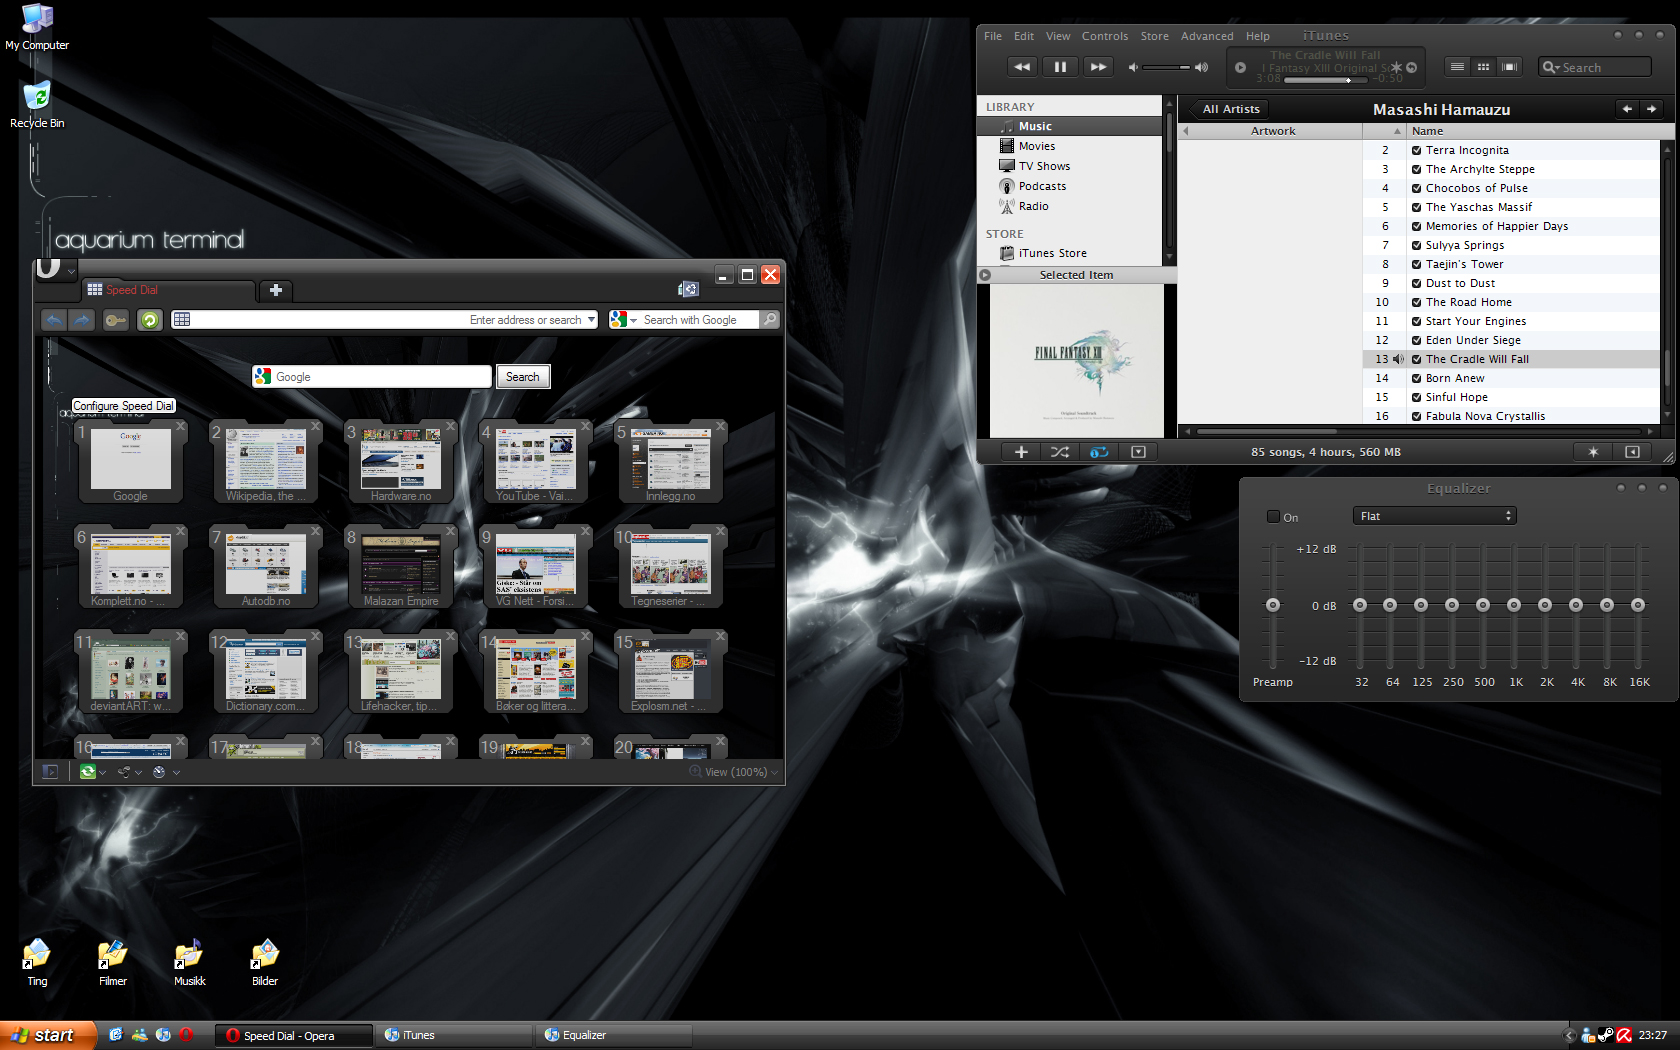Screen dimensions: 1680x1050
Task: Select Speed Dial tab in Opera
Action: [x=168, y=290]
